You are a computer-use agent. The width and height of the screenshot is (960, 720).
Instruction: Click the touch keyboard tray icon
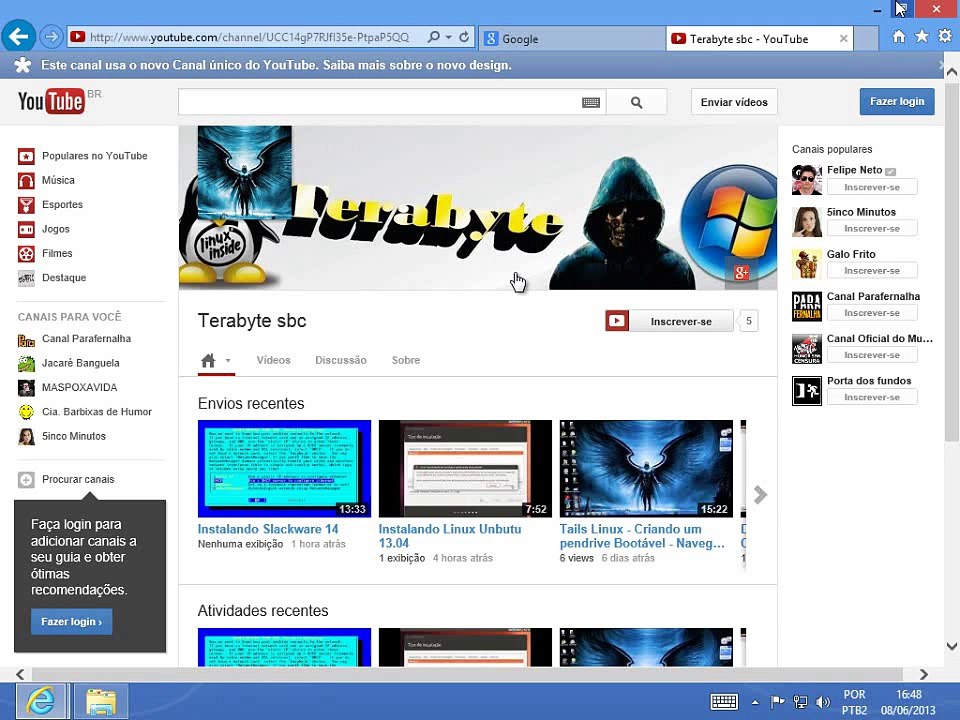pyautogui.click(x=724, y=702)
